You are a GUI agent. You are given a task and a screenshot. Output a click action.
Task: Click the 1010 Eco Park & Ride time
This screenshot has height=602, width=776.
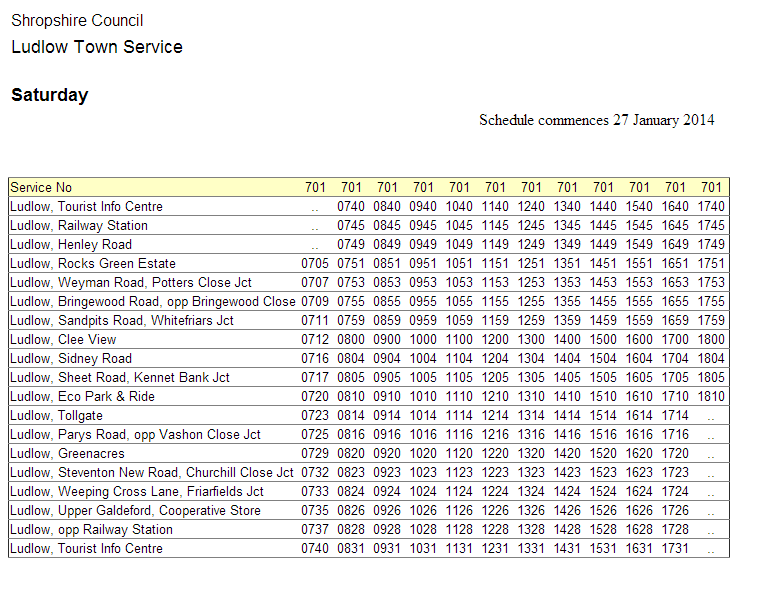click(x=423, y=397)
